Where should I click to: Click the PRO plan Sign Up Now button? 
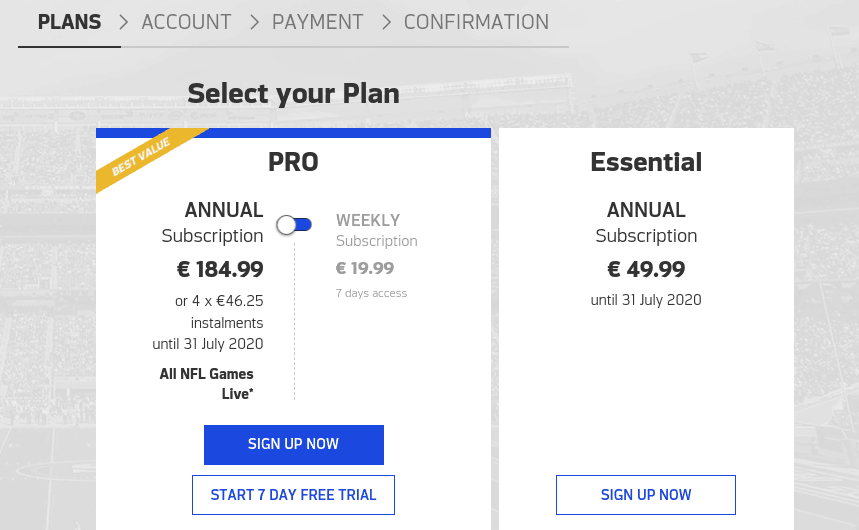294,444
